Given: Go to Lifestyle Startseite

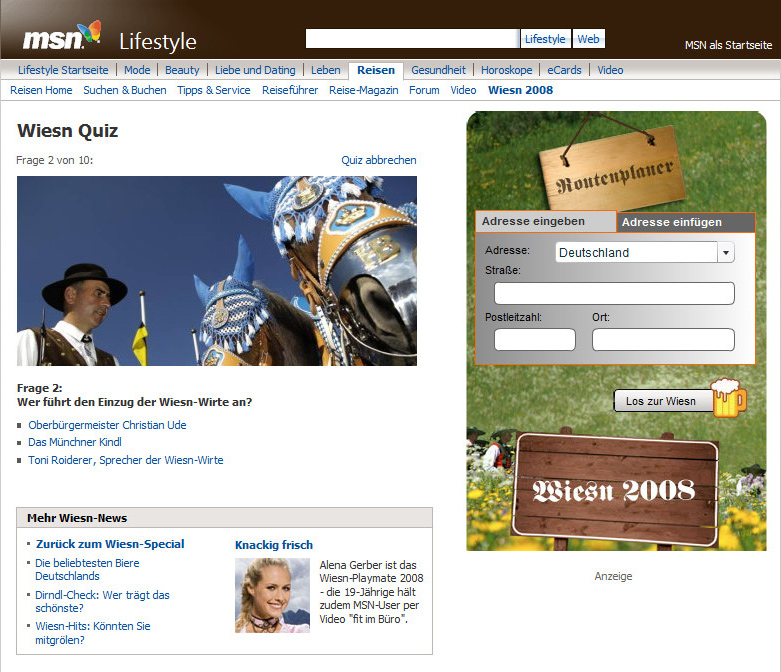Looking at the screenshot, I should pos(63,70).
